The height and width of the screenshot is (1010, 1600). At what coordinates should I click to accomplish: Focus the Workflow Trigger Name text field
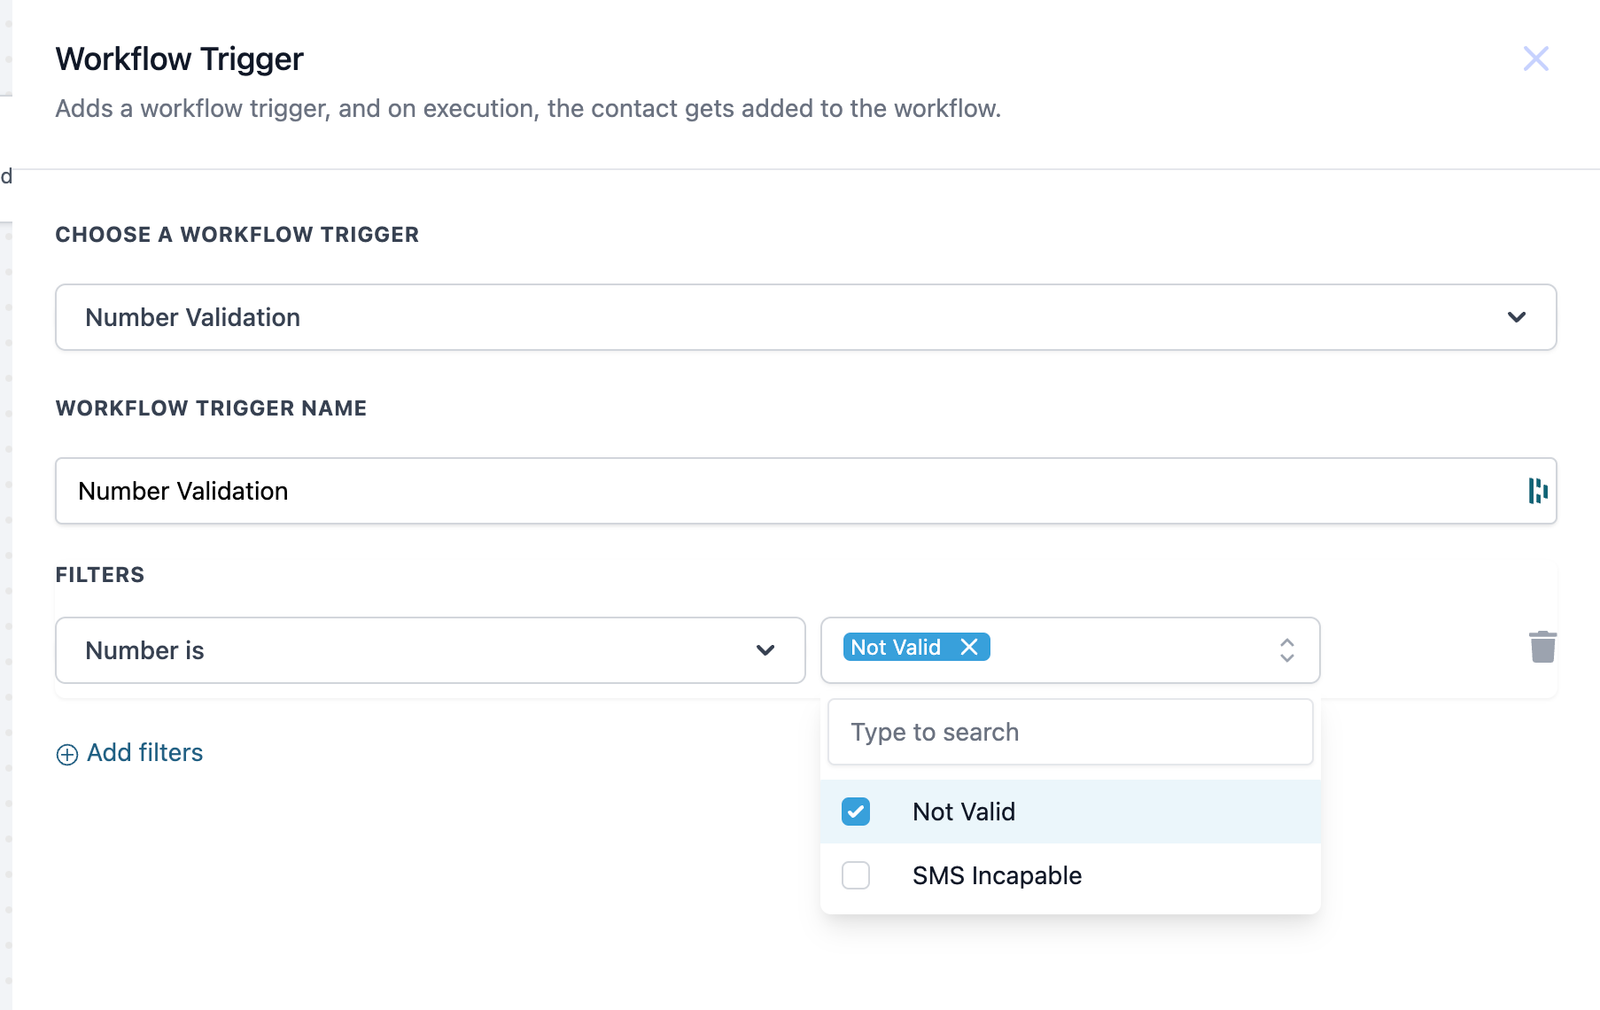[780, 491]
